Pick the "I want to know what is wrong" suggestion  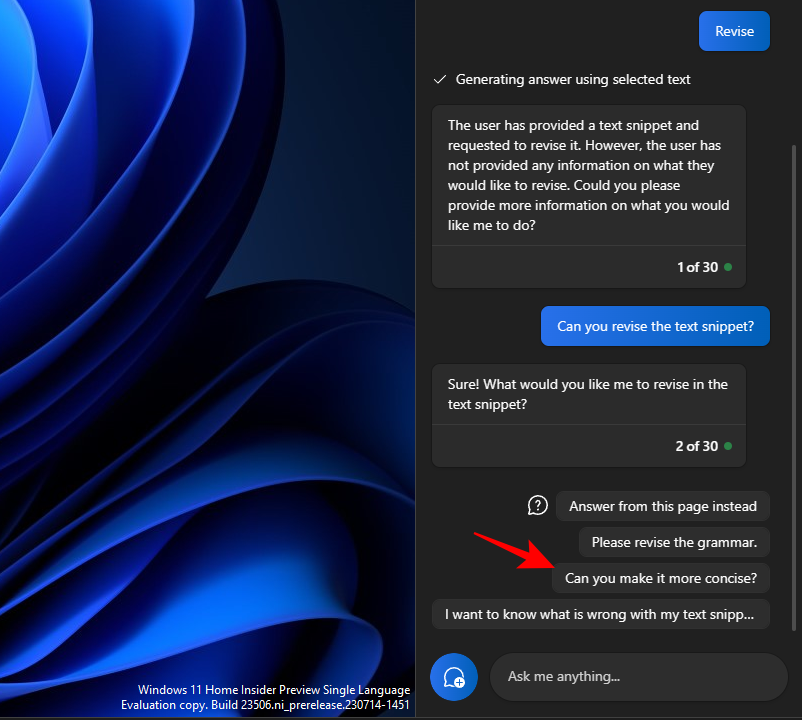point(601,614)
